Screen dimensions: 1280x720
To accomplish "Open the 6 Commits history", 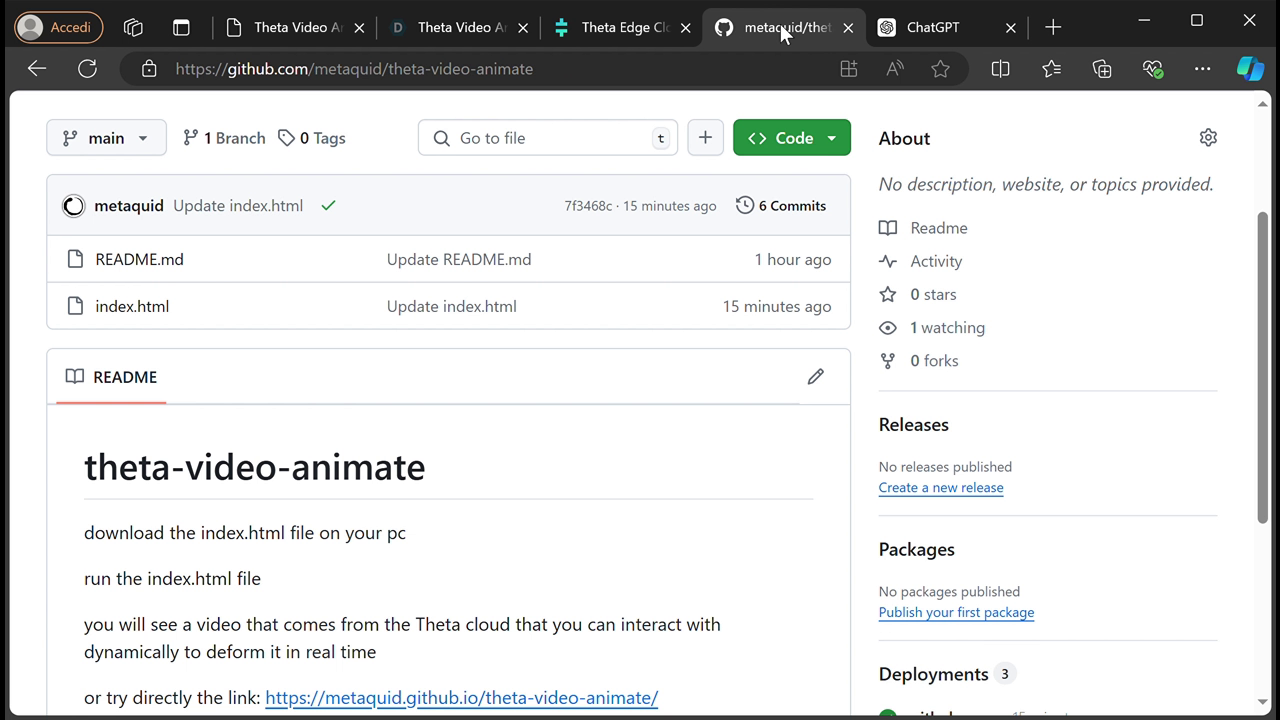I will (781, 206).
